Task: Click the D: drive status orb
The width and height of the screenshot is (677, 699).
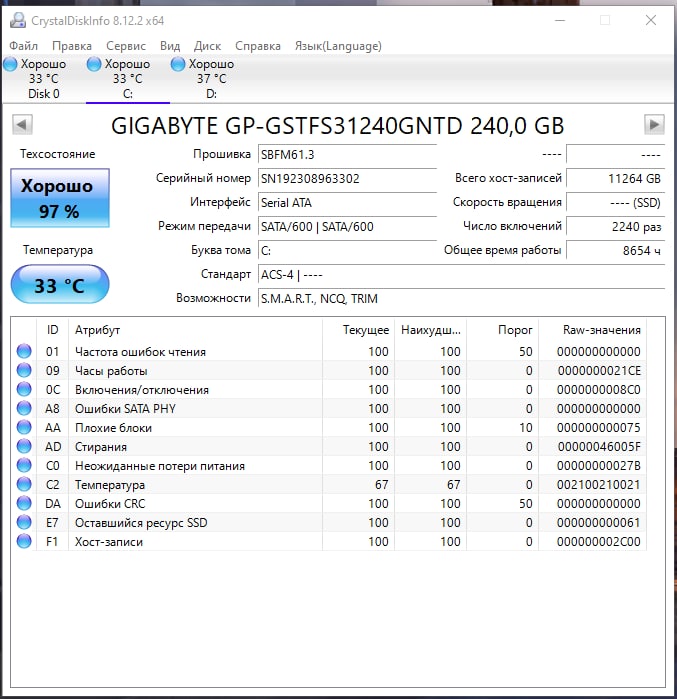Action: pyautogui.click(x=178, y=64)
